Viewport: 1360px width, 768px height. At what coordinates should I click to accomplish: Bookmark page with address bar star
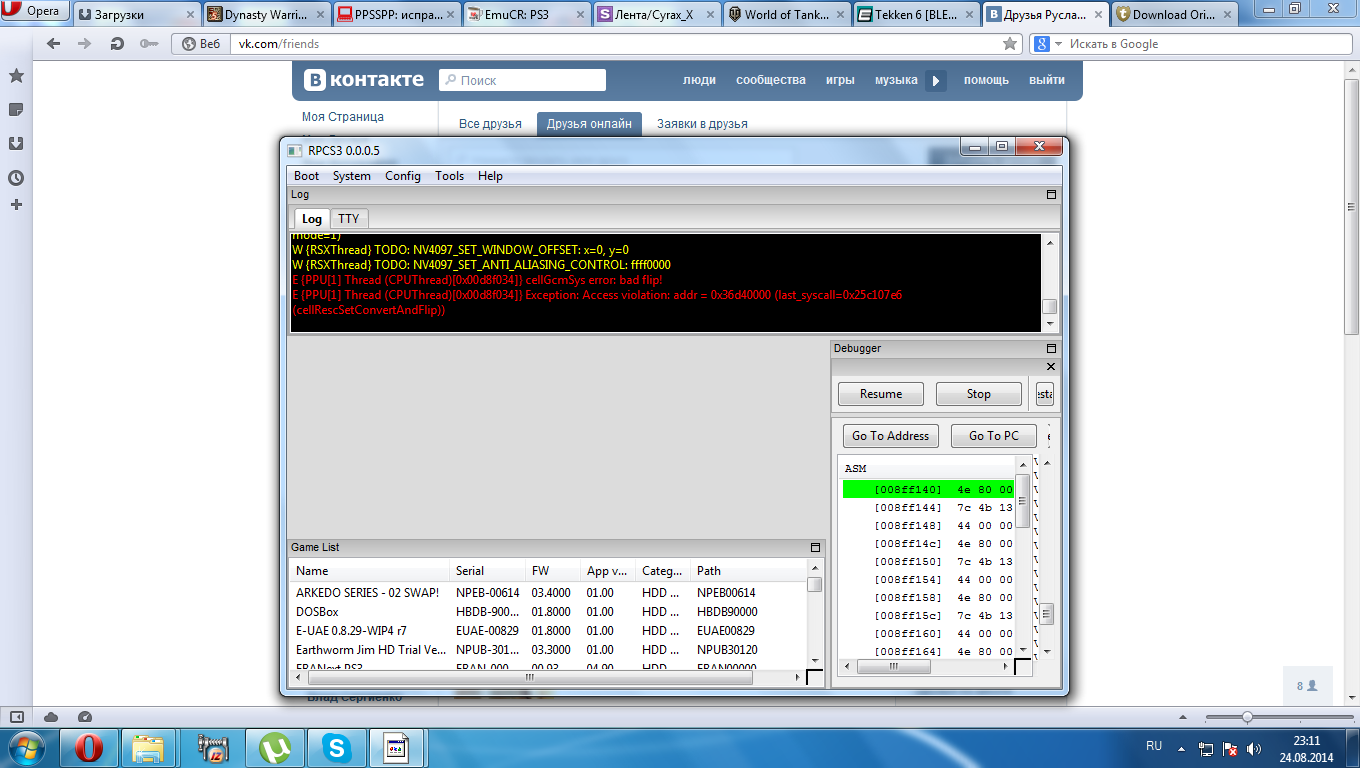coord(1010,44)
